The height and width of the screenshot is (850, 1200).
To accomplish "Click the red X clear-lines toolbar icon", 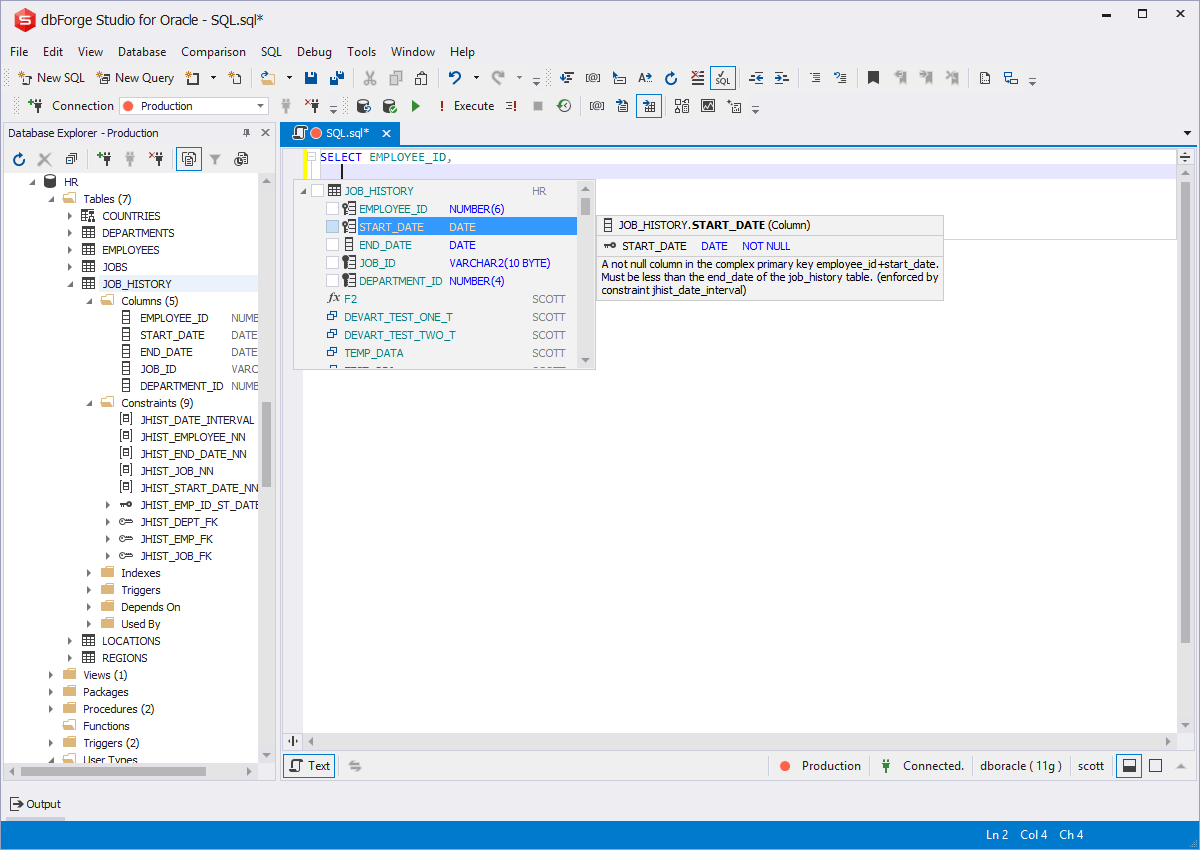I will coord(698,78).
